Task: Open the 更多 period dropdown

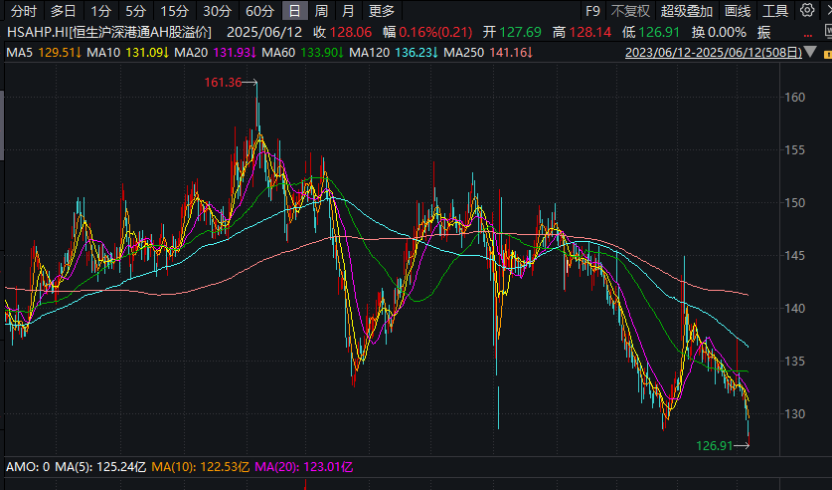Action: [x=381, y=12]
